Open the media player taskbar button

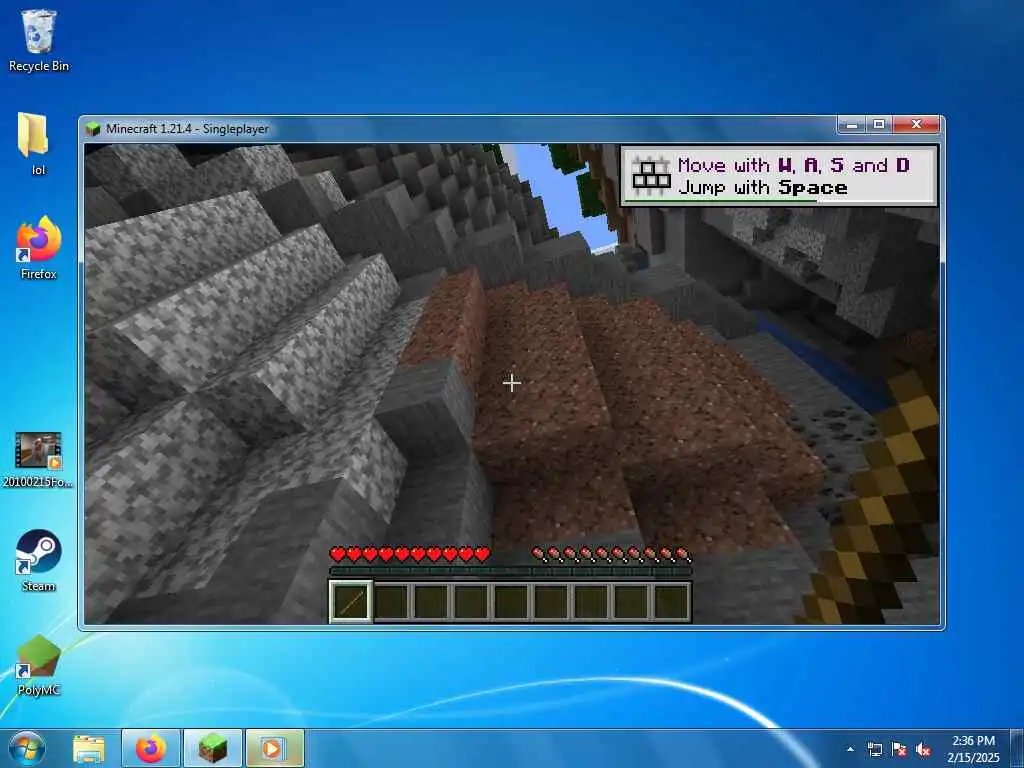coord(274,749)
